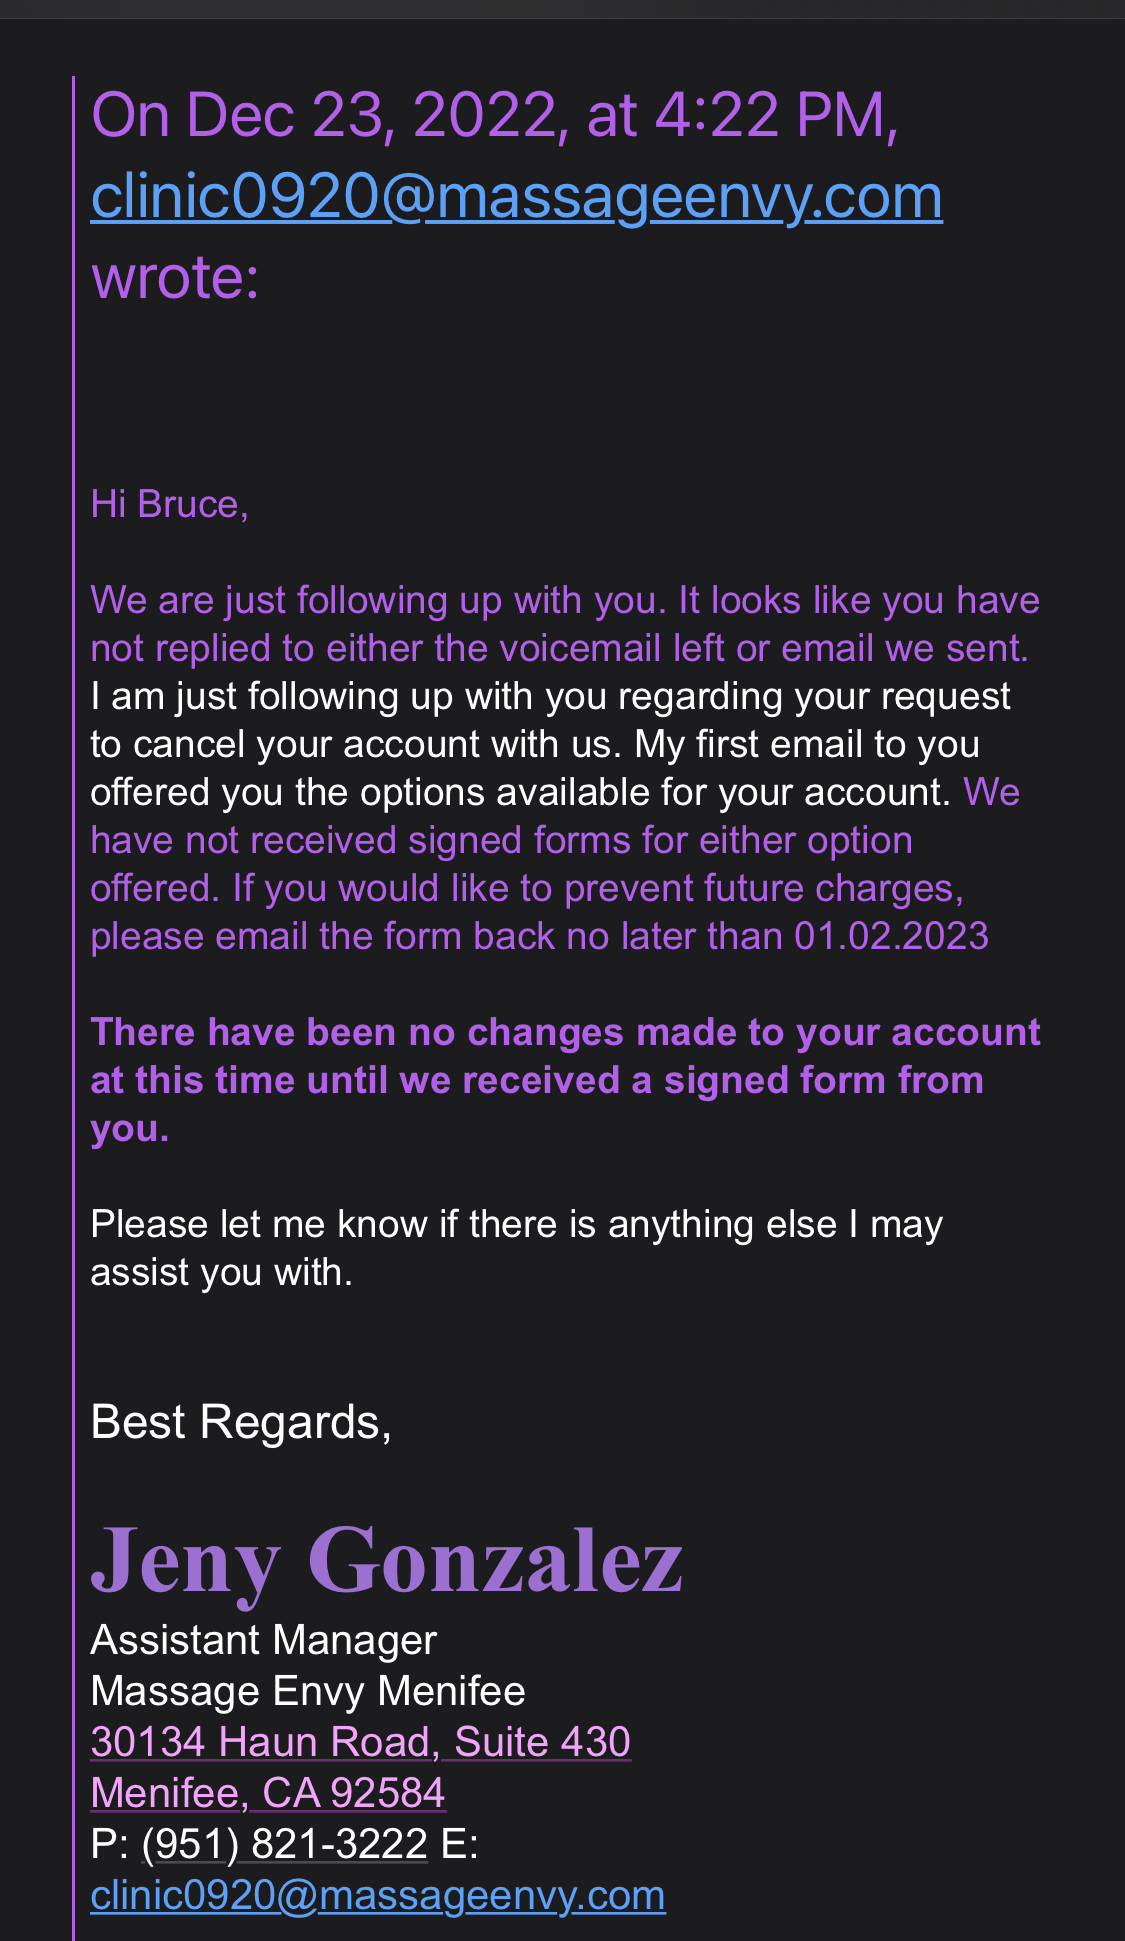Click the "On Dec 23, 2022" header line

(494, 115)
